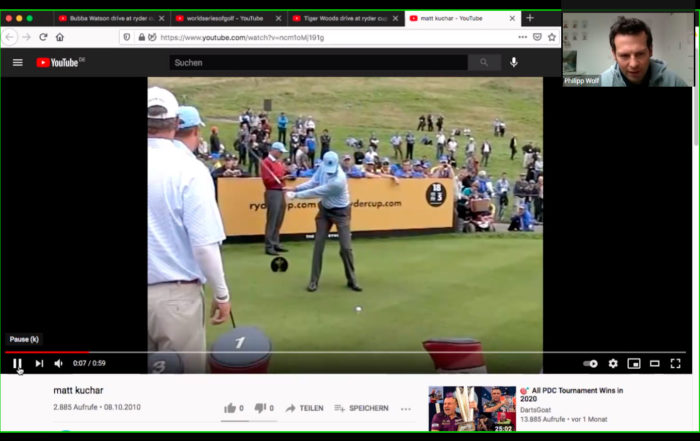Skip to the next video

[x=39, y=363]
